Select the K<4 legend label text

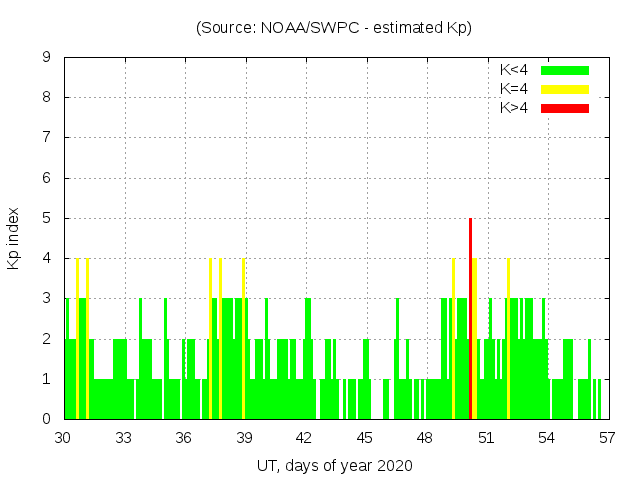click(x=515, y=70)
